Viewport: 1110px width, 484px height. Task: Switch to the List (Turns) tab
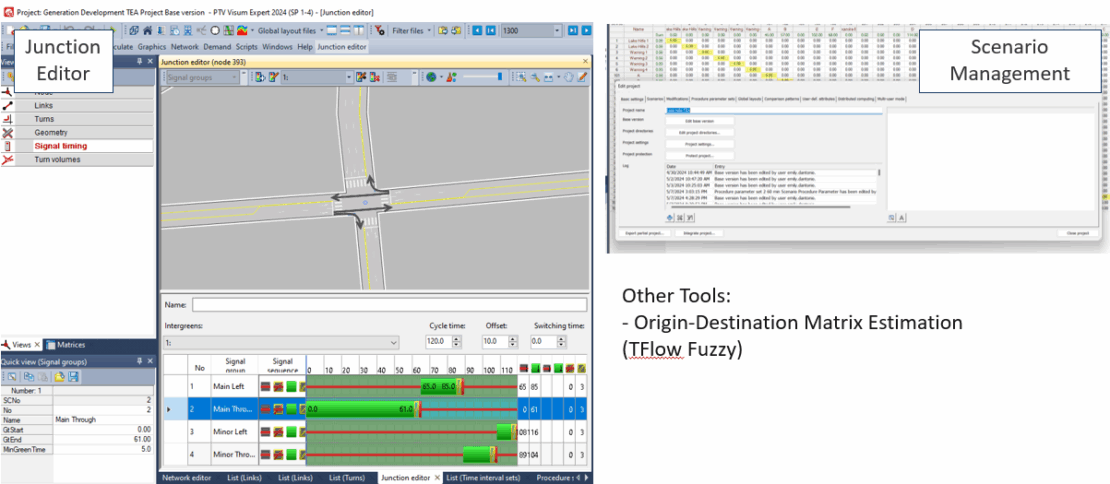(349, 478)
